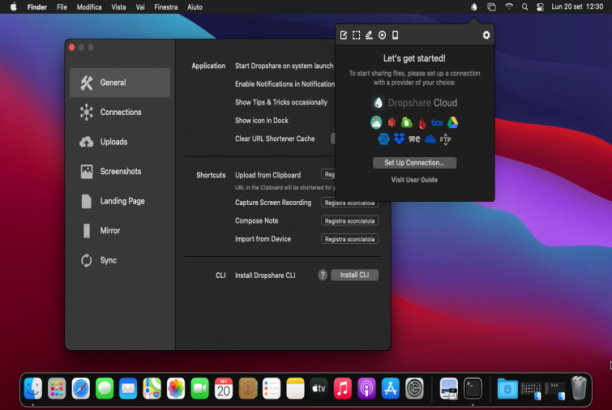Go to the Uploads preferences section
612x410 pixels.
[x=120, y=142]
